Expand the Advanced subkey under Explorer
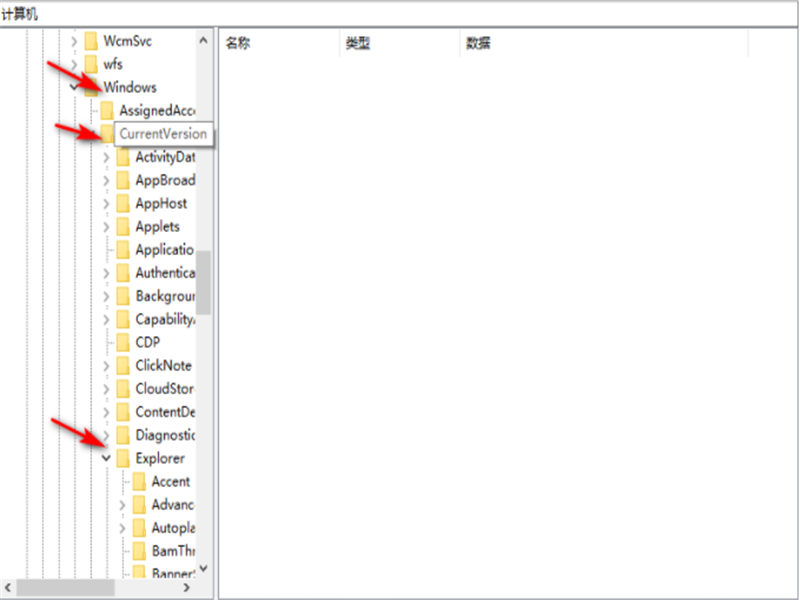 [x=123, y=504]
